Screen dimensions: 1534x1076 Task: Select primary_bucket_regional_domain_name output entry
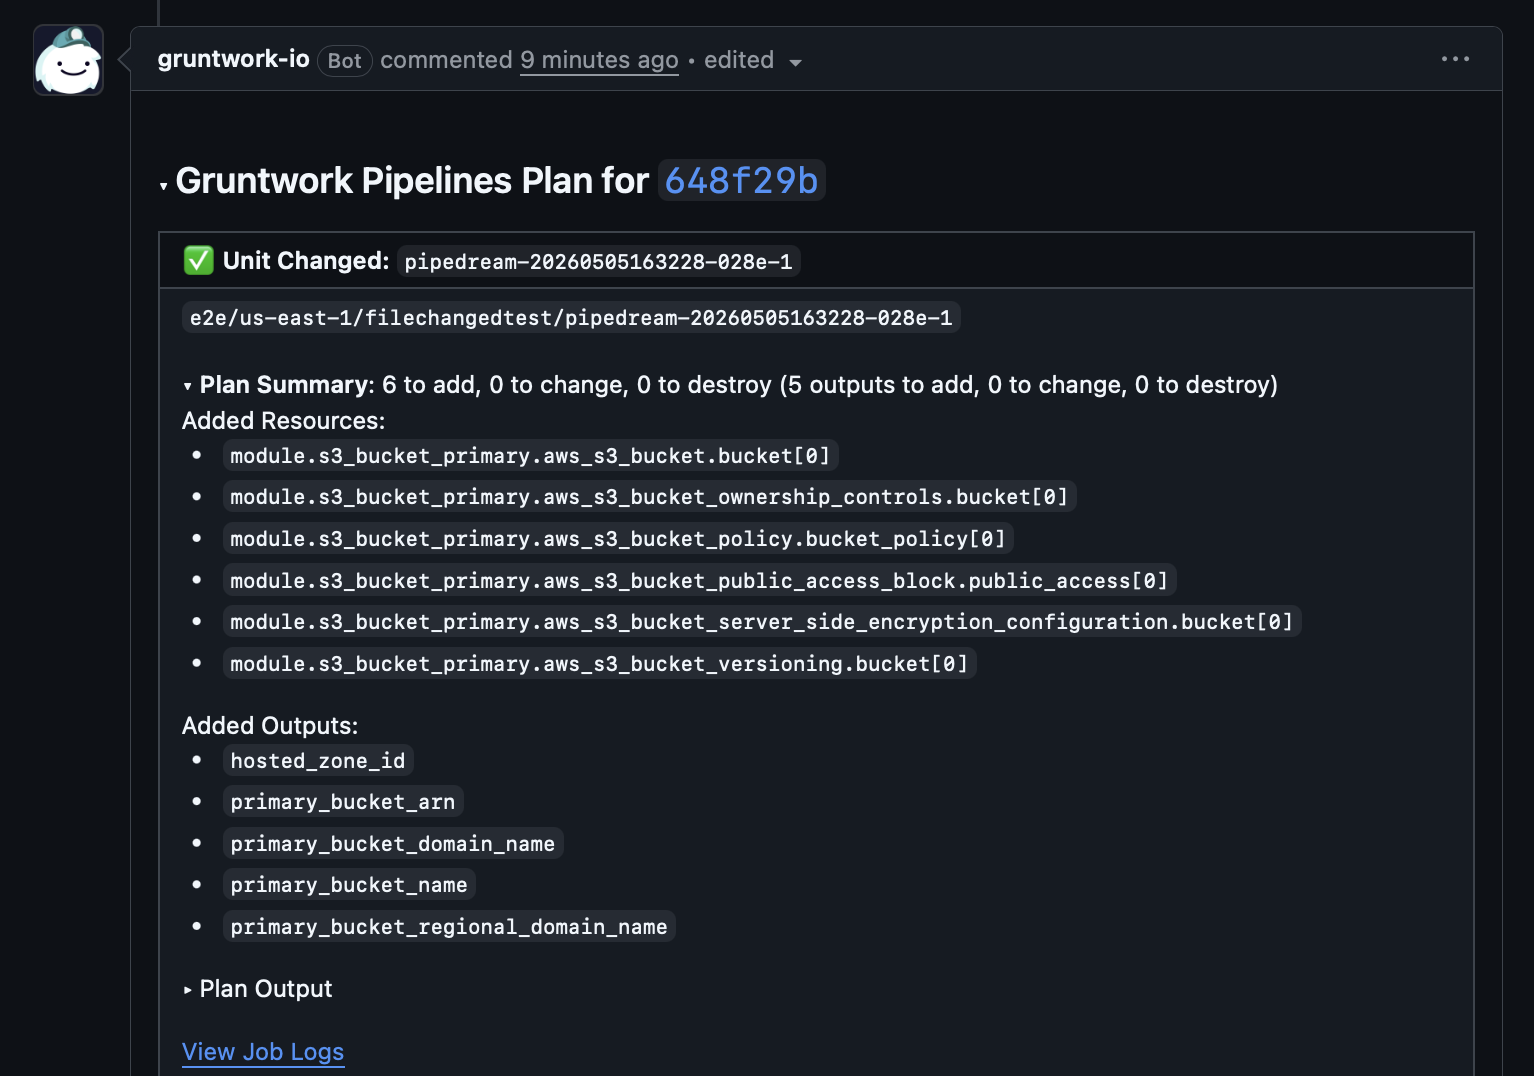[x=449, y=927]
